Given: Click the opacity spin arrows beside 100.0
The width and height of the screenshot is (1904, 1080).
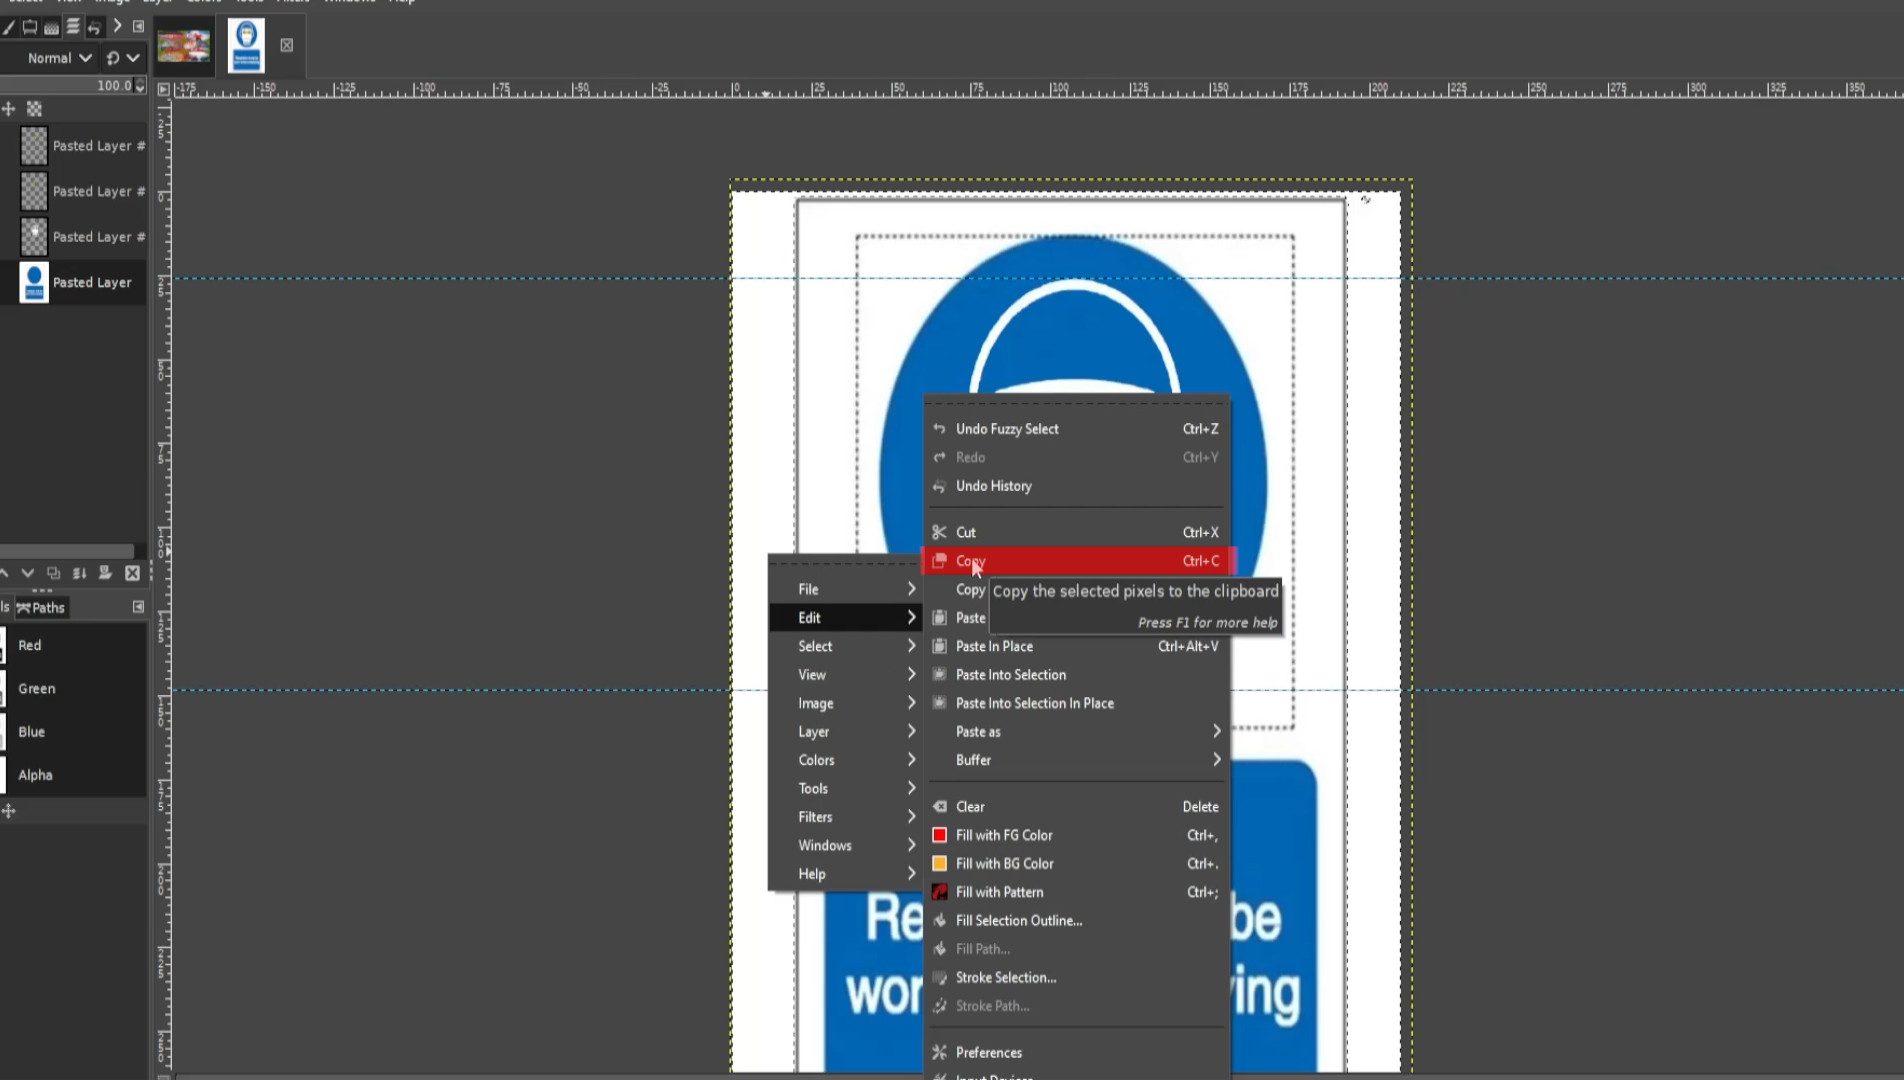Looking at the screenshot, I should (140, 86).
